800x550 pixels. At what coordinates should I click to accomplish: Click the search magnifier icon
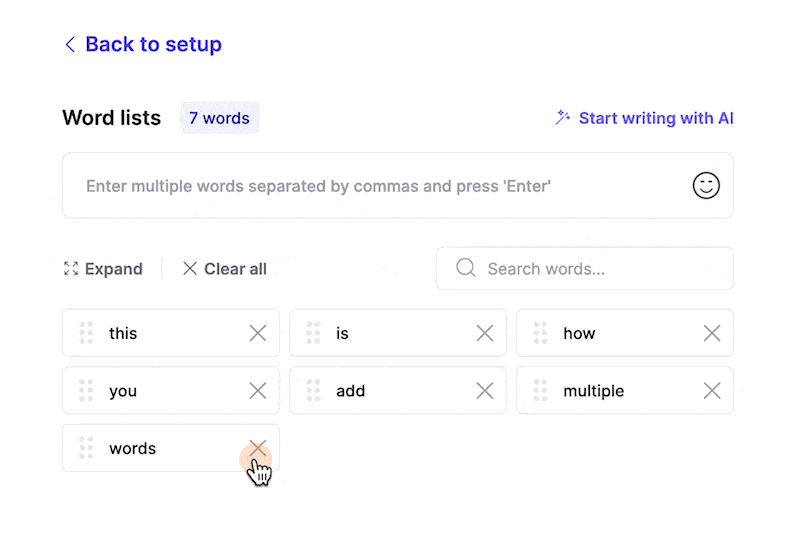click(465, 268)
